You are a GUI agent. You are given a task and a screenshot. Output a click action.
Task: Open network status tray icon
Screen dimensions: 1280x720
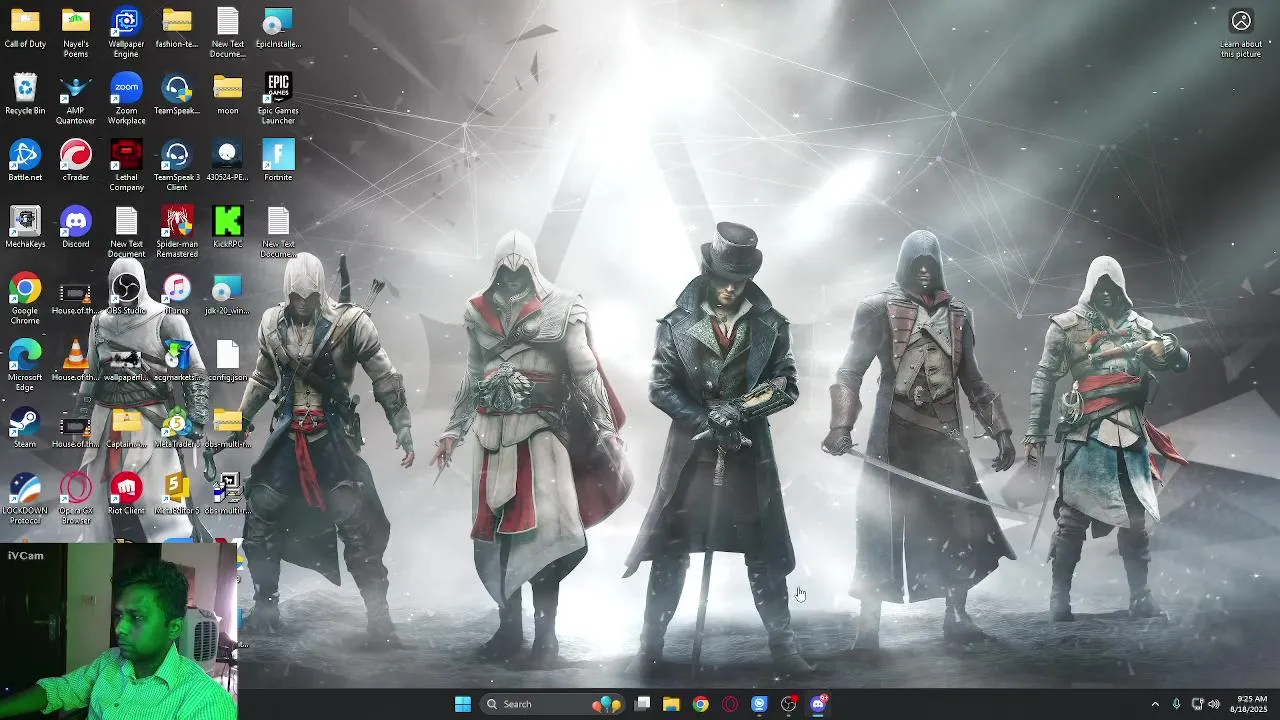click(x=1197, y=704)
